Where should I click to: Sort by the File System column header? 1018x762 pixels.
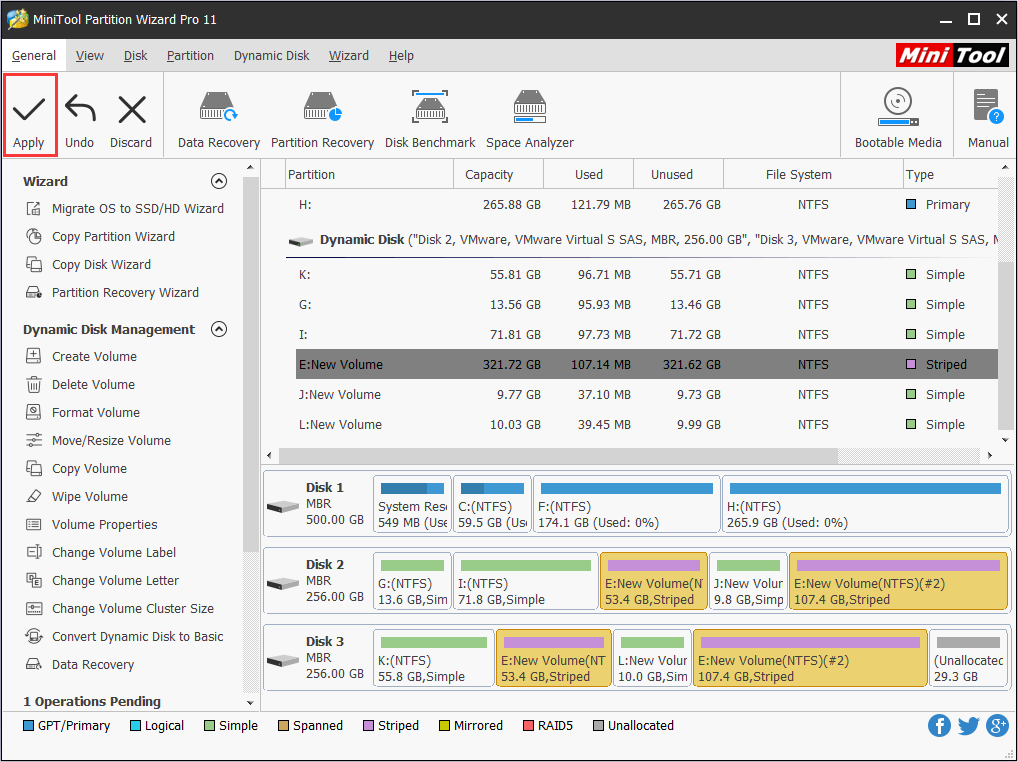tap(813, 175)
